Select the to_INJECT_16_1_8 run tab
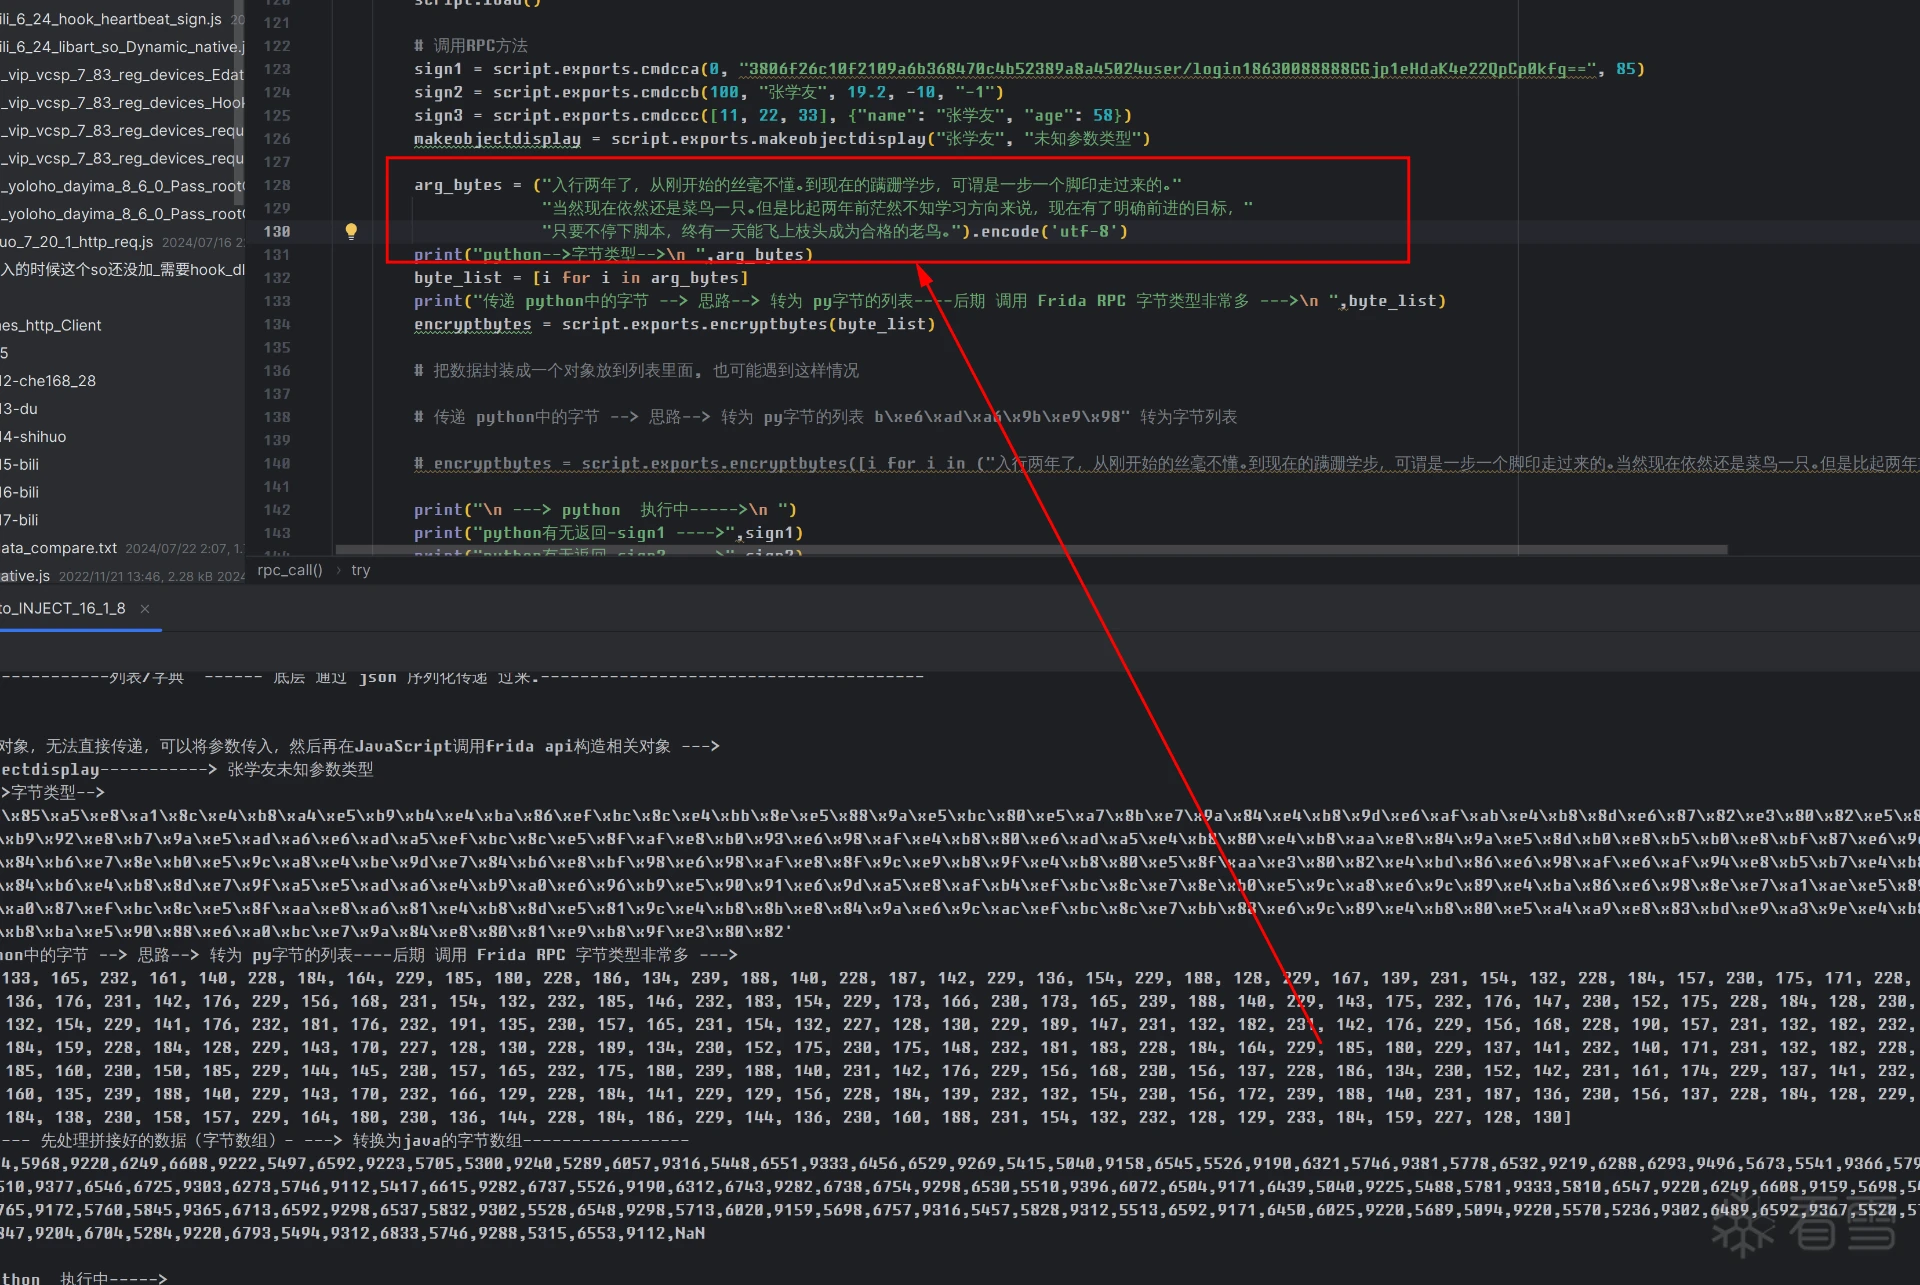The image size is (1920, 1285). pos(65,609)
